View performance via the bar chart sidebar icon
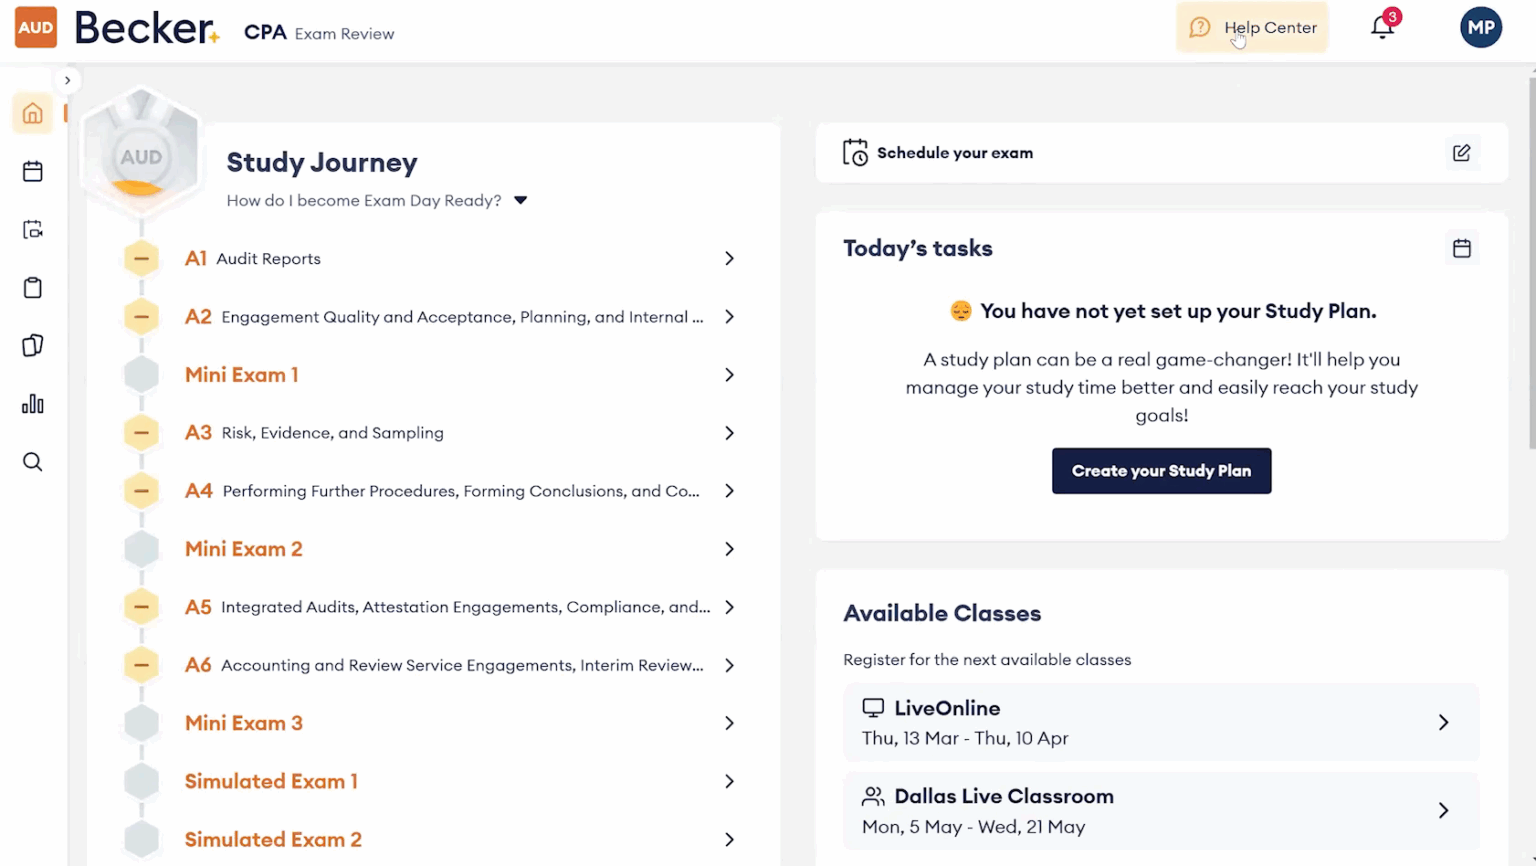Viewport: 1536px width, 866px height. click(32, 403)
